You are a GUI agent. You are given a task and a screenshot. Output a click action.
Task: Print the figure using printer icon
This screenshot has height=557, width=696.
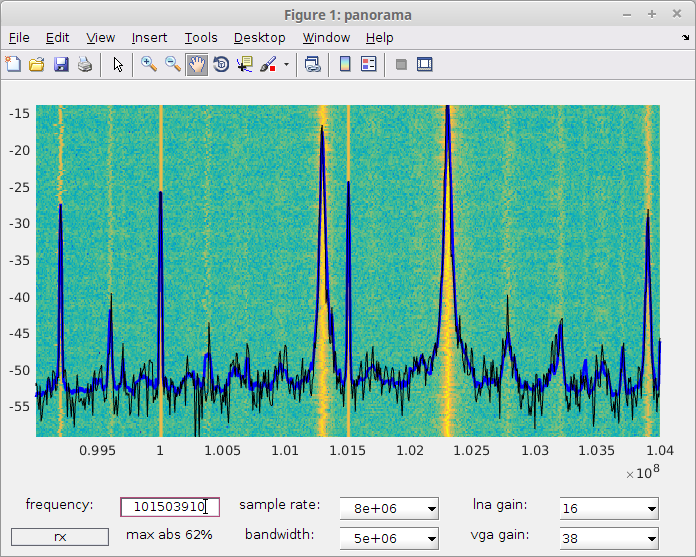click(x=85, y=64)
